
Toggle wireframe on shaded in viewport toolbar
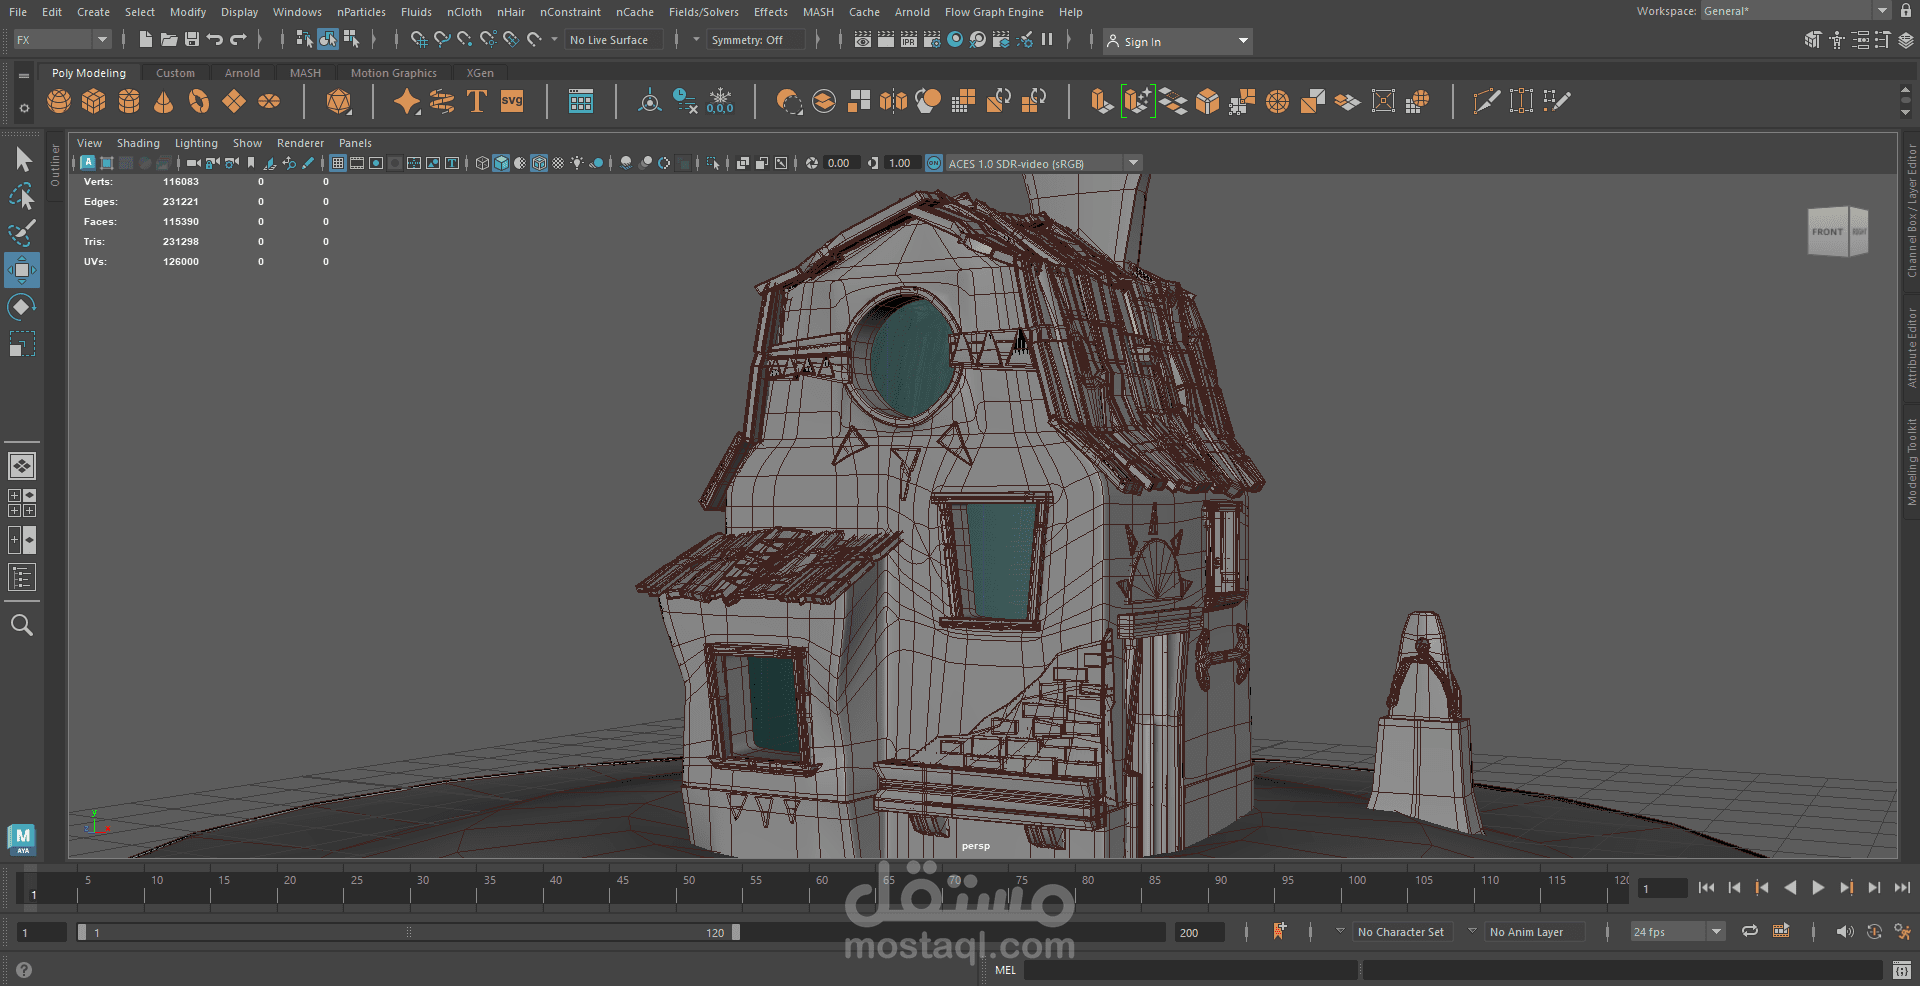[x=539, y=163]
